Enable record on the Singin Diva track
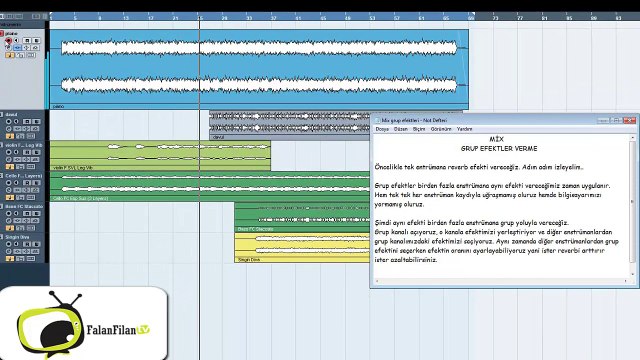Image resolution: width=640 pixels, height=360 pixels. (8, 244)
